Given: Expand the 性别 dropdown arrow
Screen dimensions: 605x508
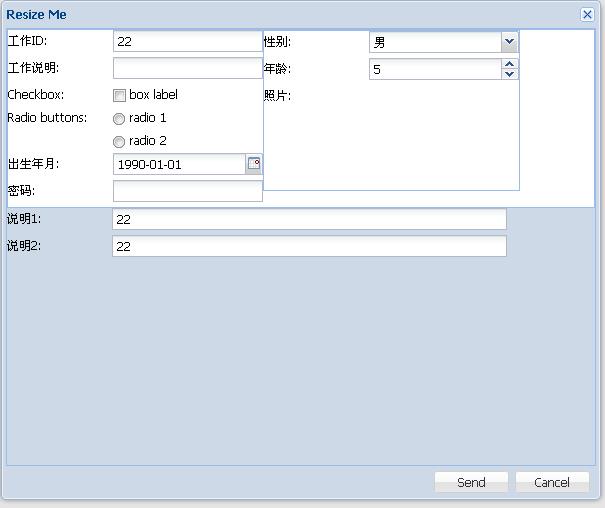Looking at the screenshot, I should (509, 42).
